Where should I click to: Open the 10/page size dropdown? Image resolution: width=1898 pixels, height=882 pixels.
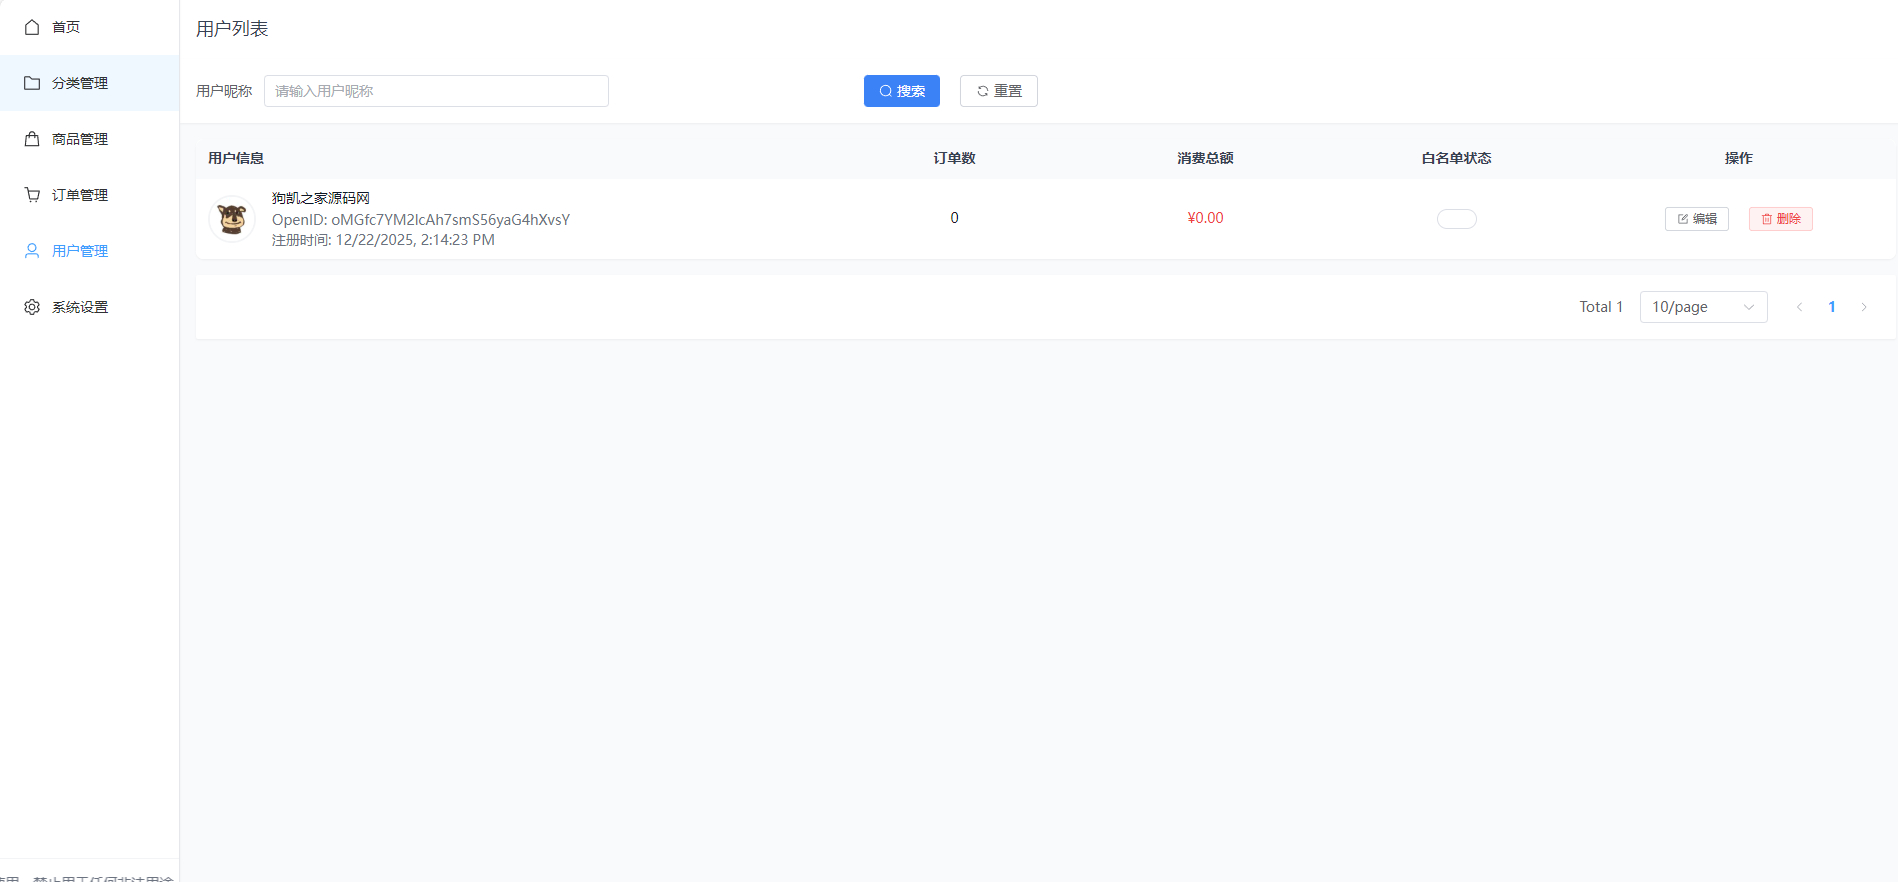pyautogui.click(x=1702, y=307)
